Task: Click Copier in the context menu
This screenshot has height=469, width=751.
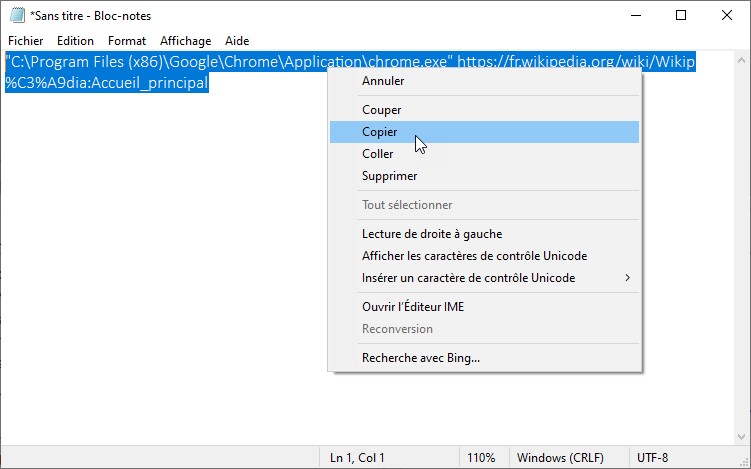Action: coord(379,132)
